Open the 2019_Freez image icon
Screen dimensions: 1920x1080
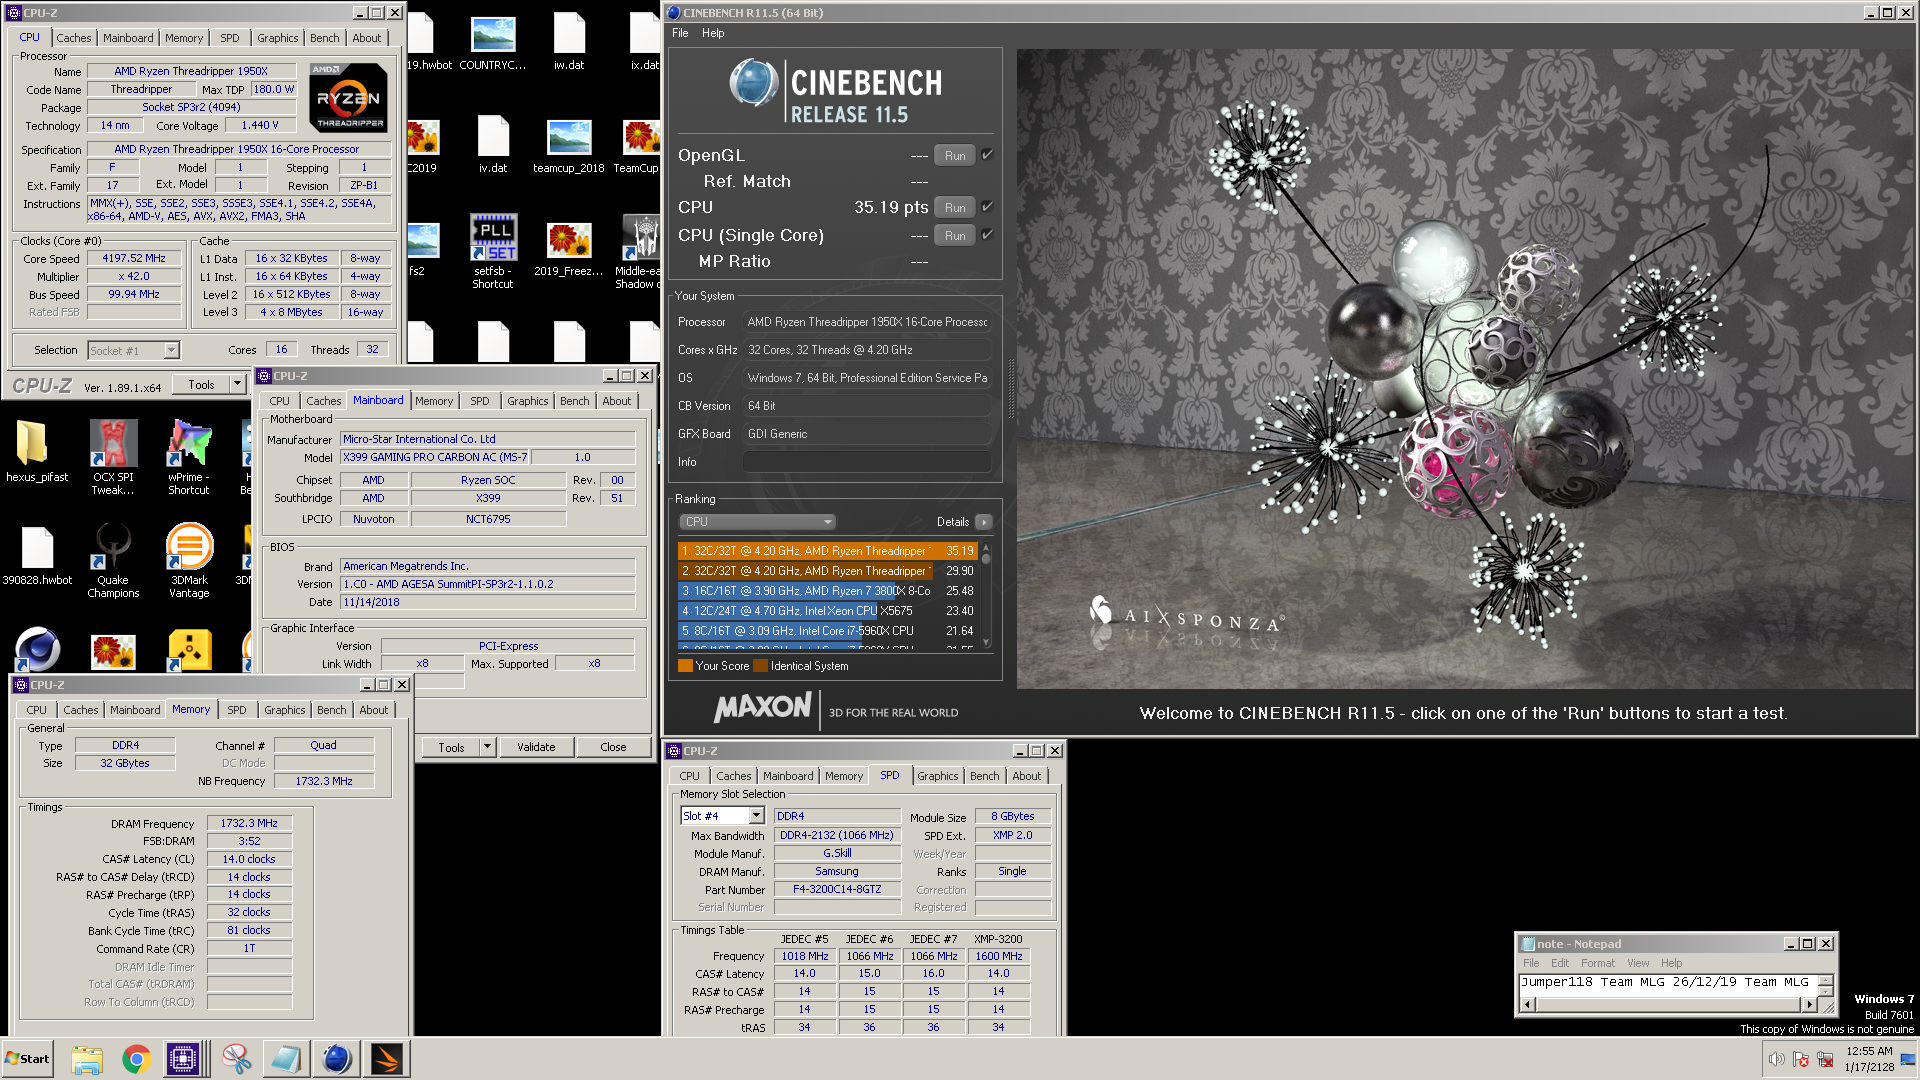[x=569, y=249]
